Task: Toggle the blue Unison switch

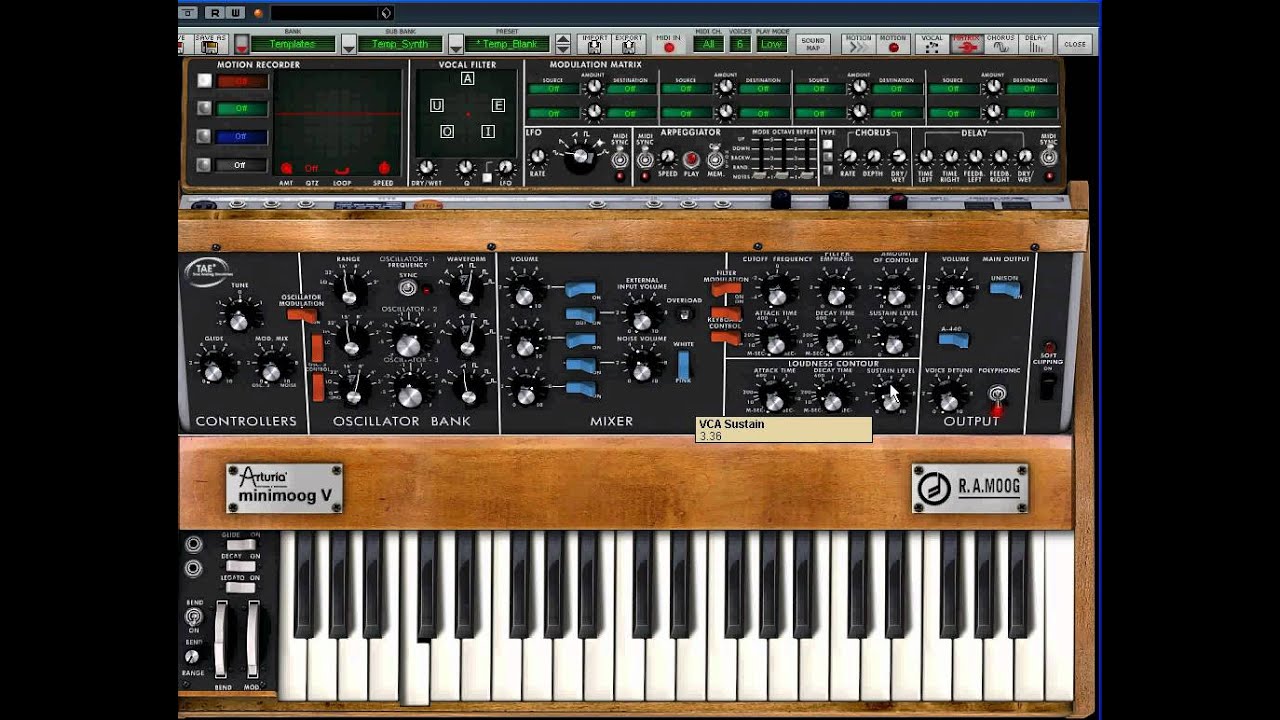Action: (x=1005, y=290)
